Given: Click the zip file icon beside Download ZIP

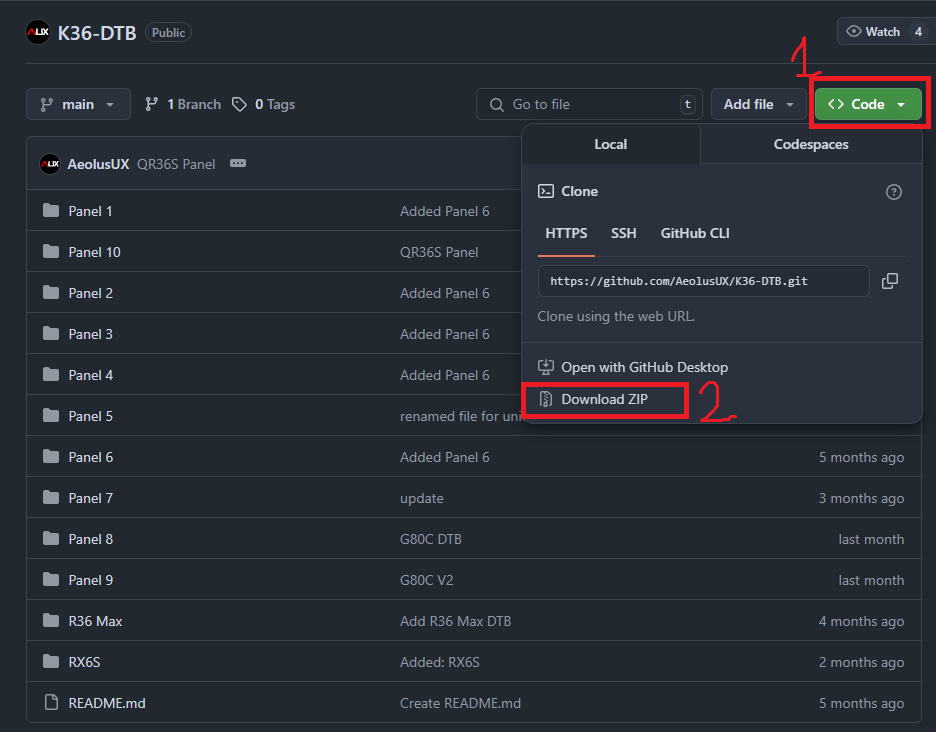Looking at the screenshot, I should pos(546,399).
